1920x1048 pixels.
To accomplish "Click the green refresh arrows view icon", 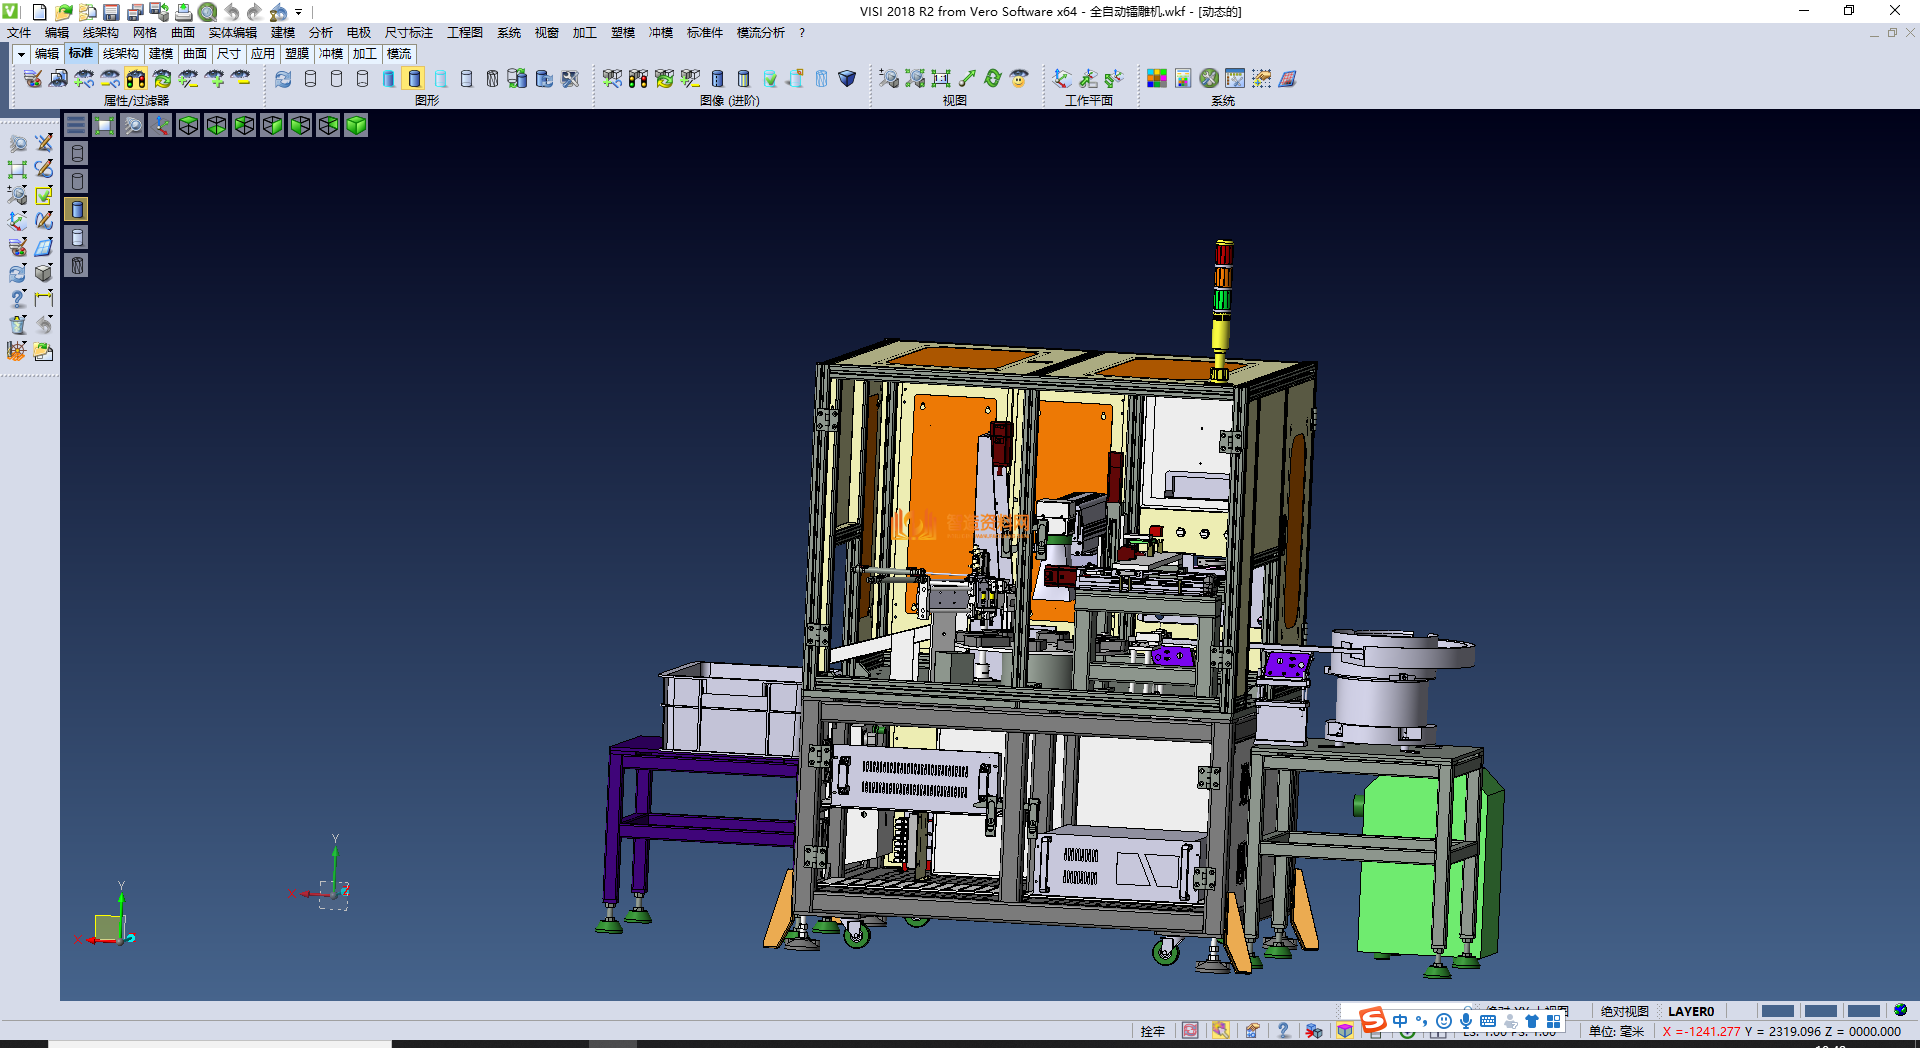I will pos(992,79).
